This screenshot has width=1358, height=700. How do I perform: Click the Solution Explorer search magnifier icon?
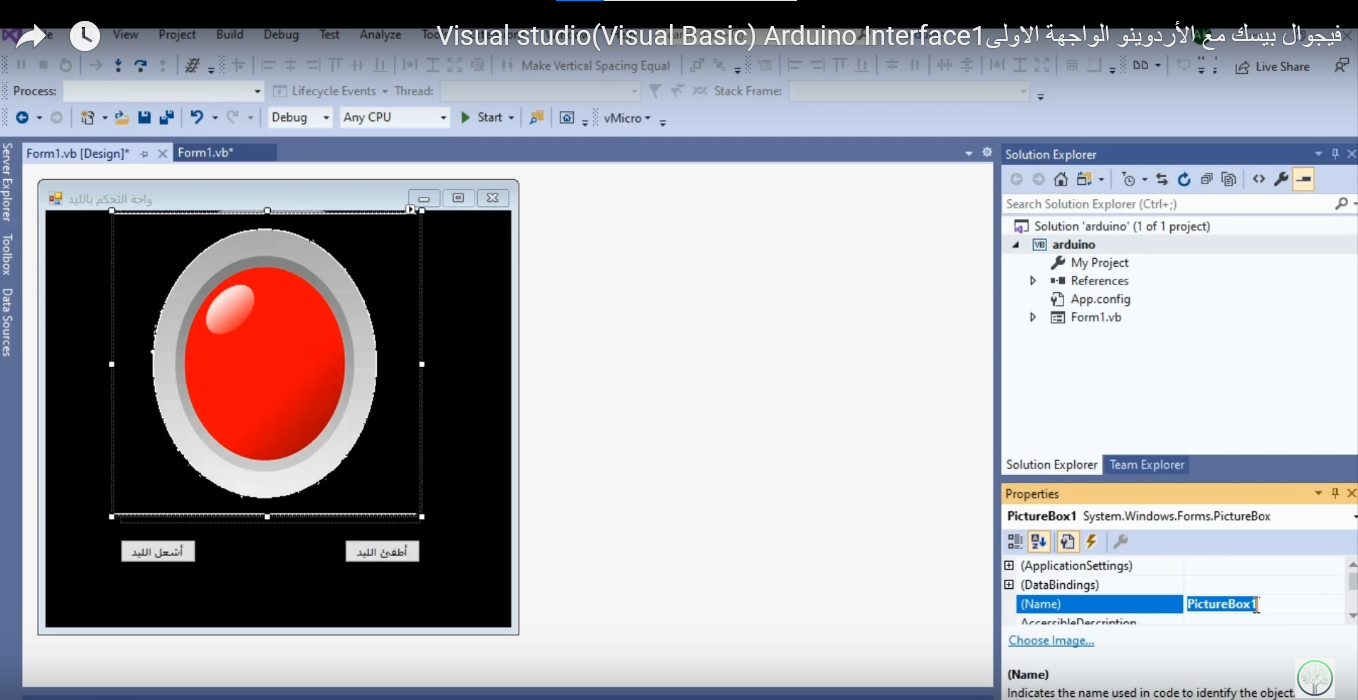(1341, 203)
